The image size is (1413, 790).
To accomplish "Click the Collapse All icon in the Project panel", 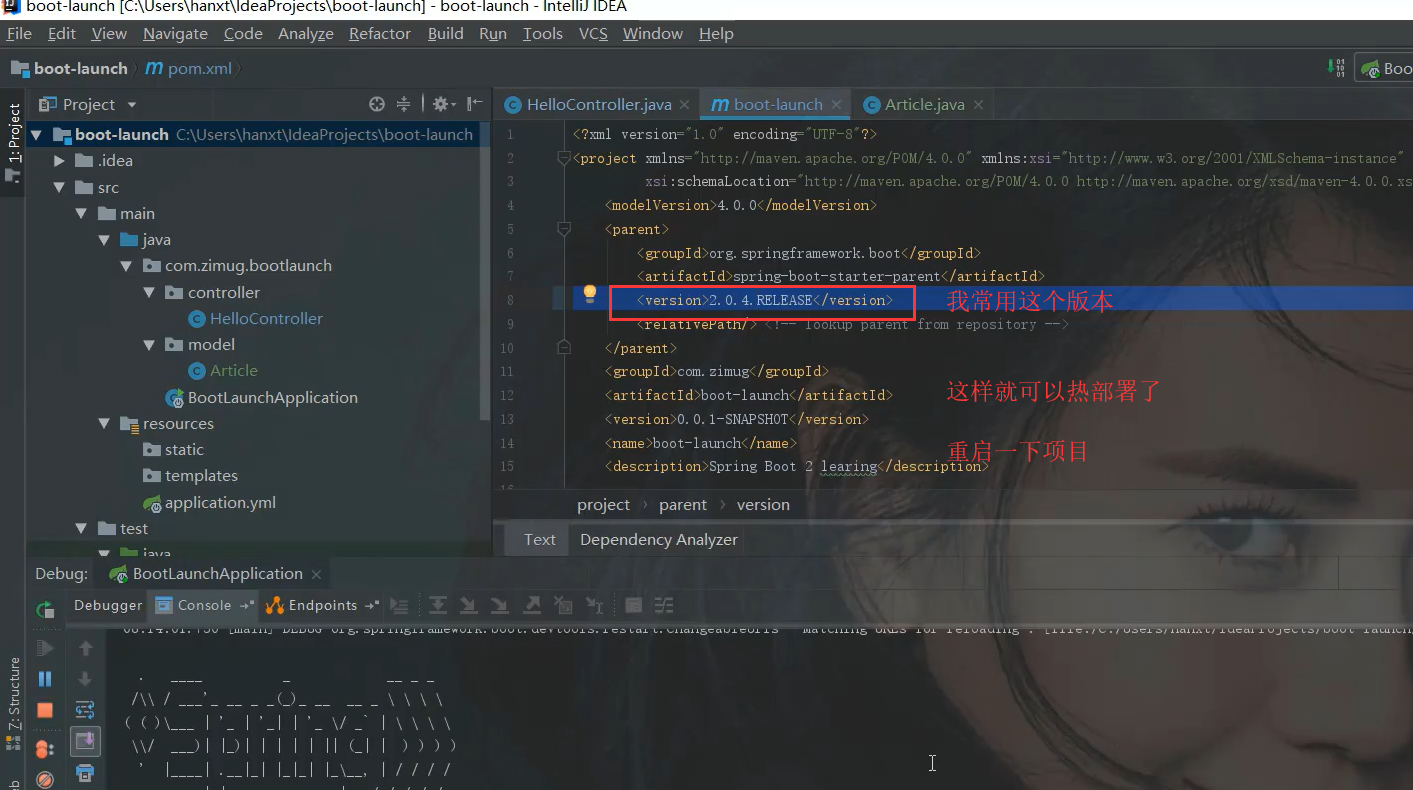I will (403, 104).
